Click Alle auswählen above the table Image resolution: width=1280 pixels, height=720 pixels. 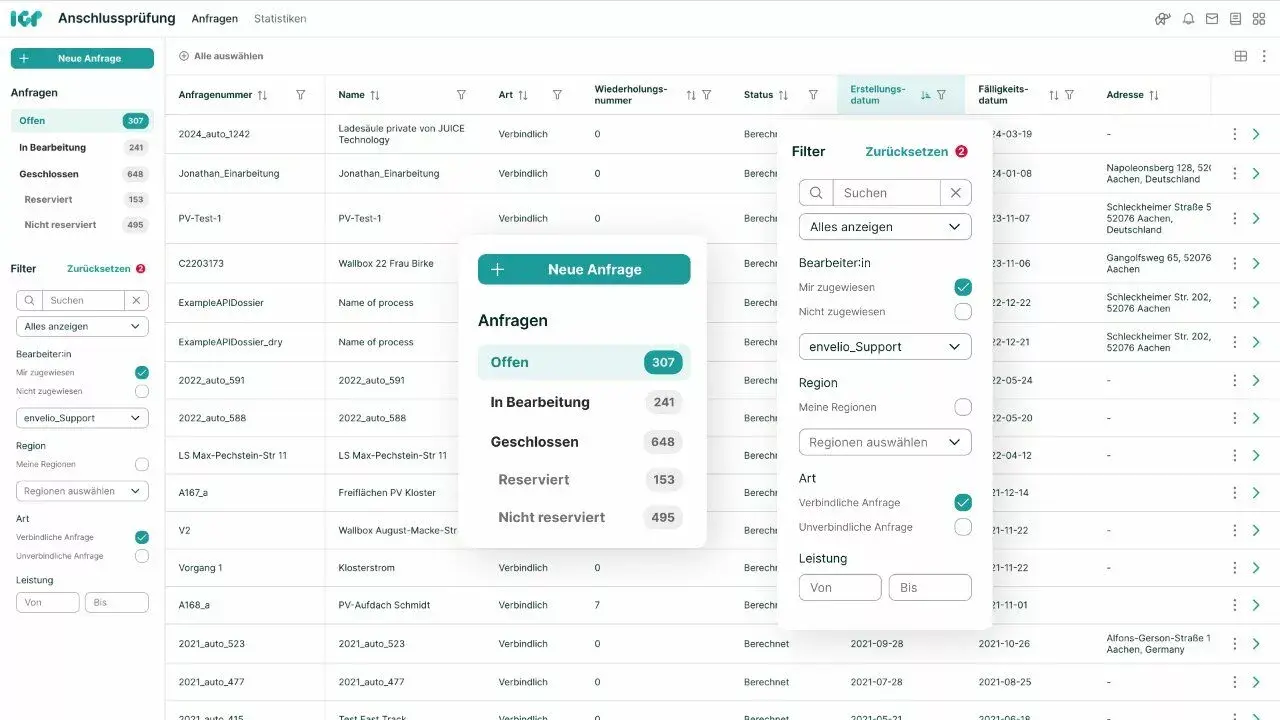coord(221,56)
